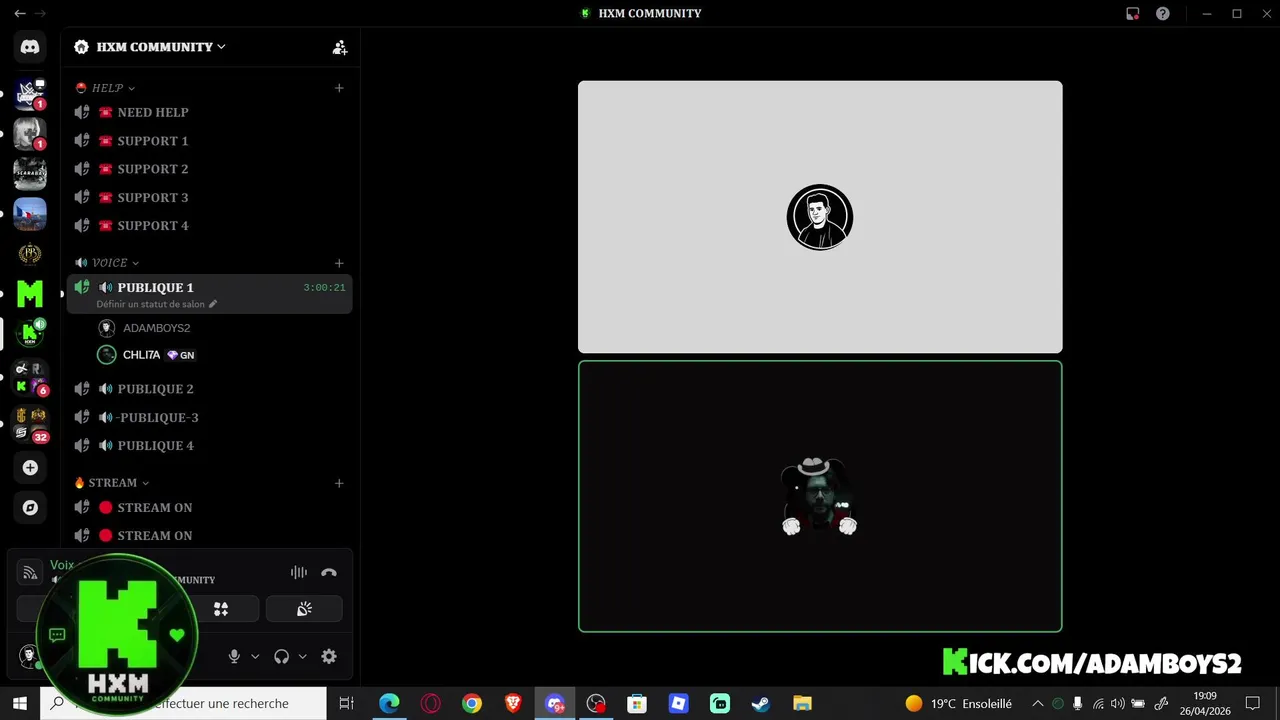Open the Inbox icon in title bar
The height and width of the screenshot is (720, 1280).
click(x=1133, y=14)
